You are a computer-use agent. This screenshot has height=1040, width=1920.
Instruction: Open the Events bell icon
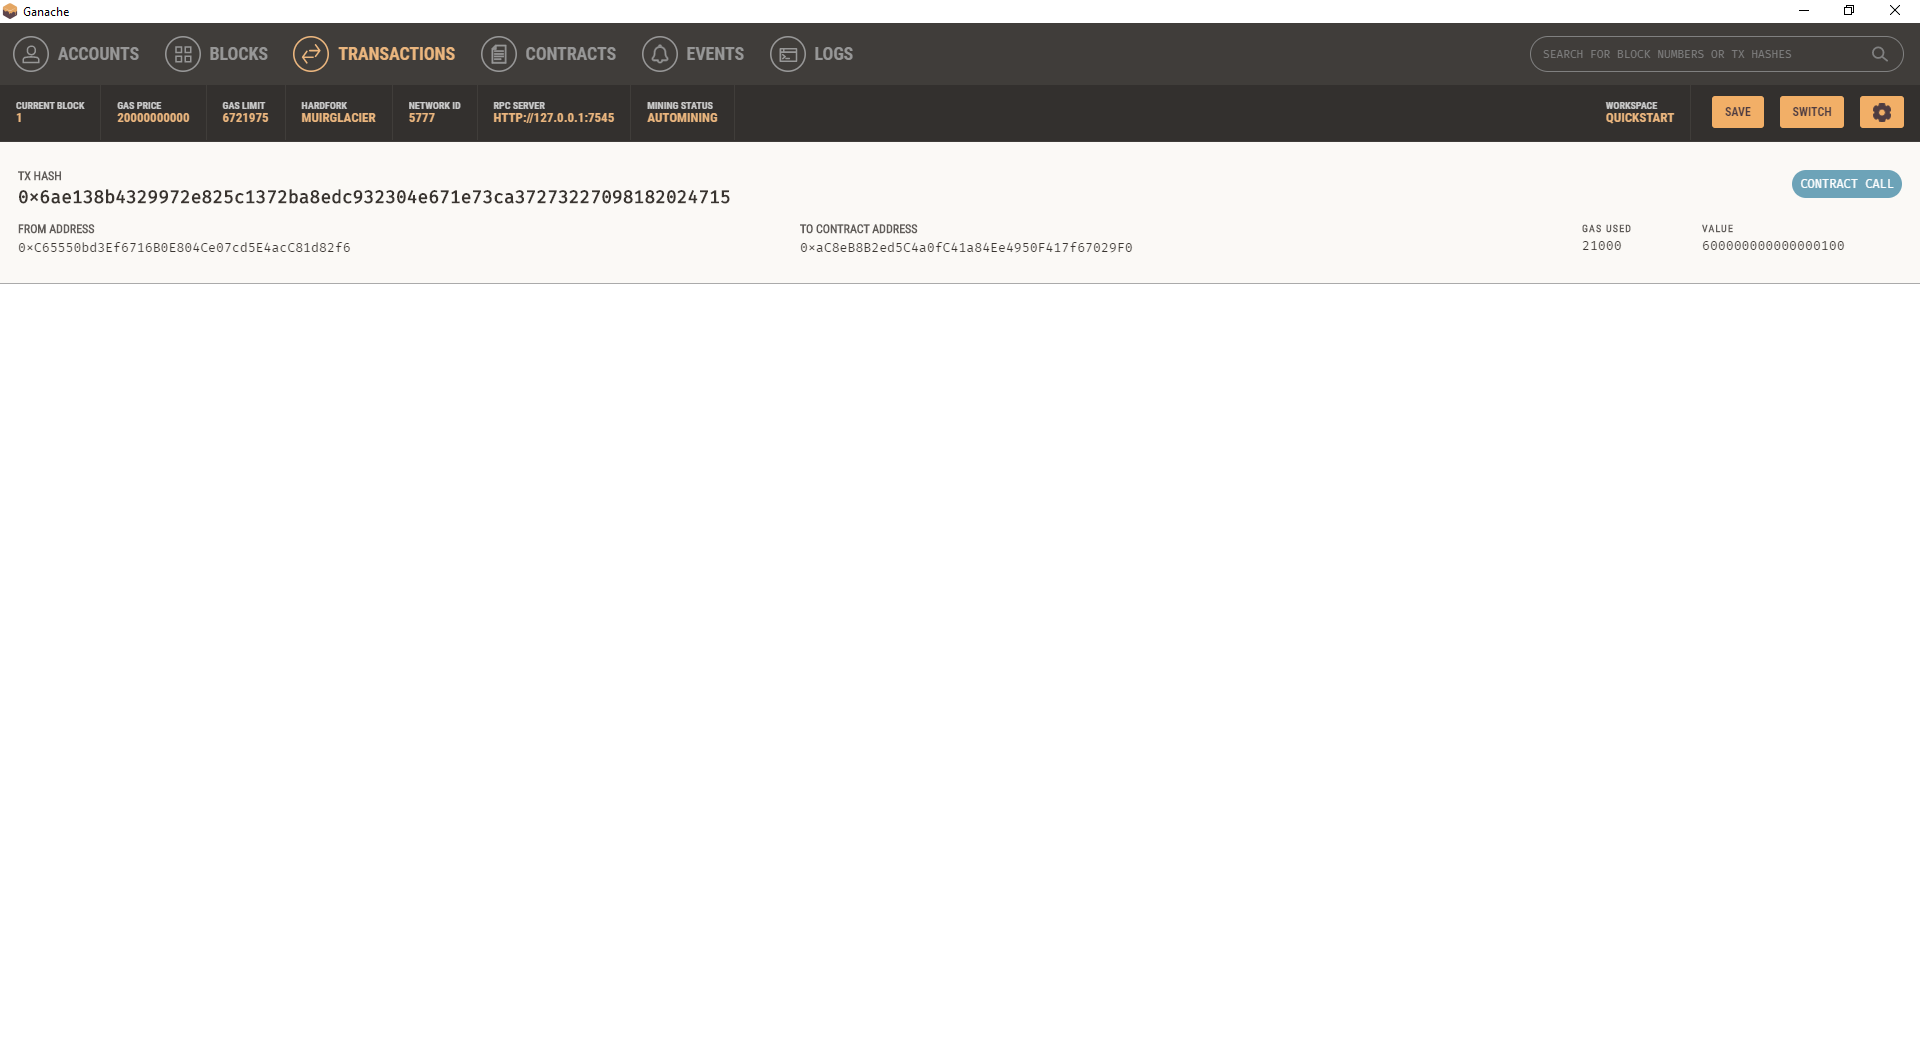click(660, 54)
